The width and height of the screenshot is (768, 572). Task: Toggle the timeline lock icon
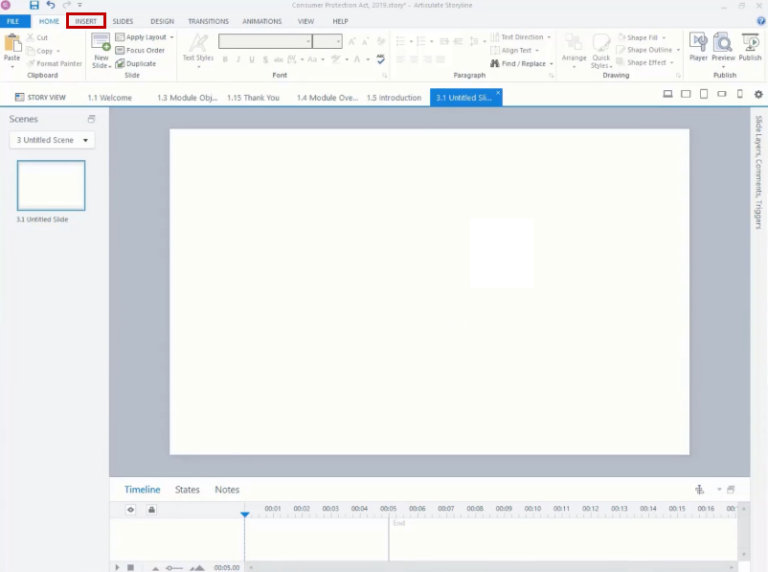(152, 510)
